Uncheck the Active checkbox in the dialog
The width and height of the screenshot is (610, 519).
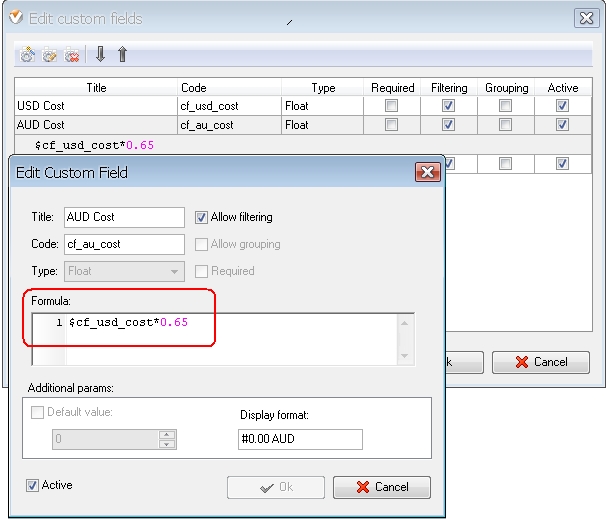pyautogui.click(x=34, y=485)
